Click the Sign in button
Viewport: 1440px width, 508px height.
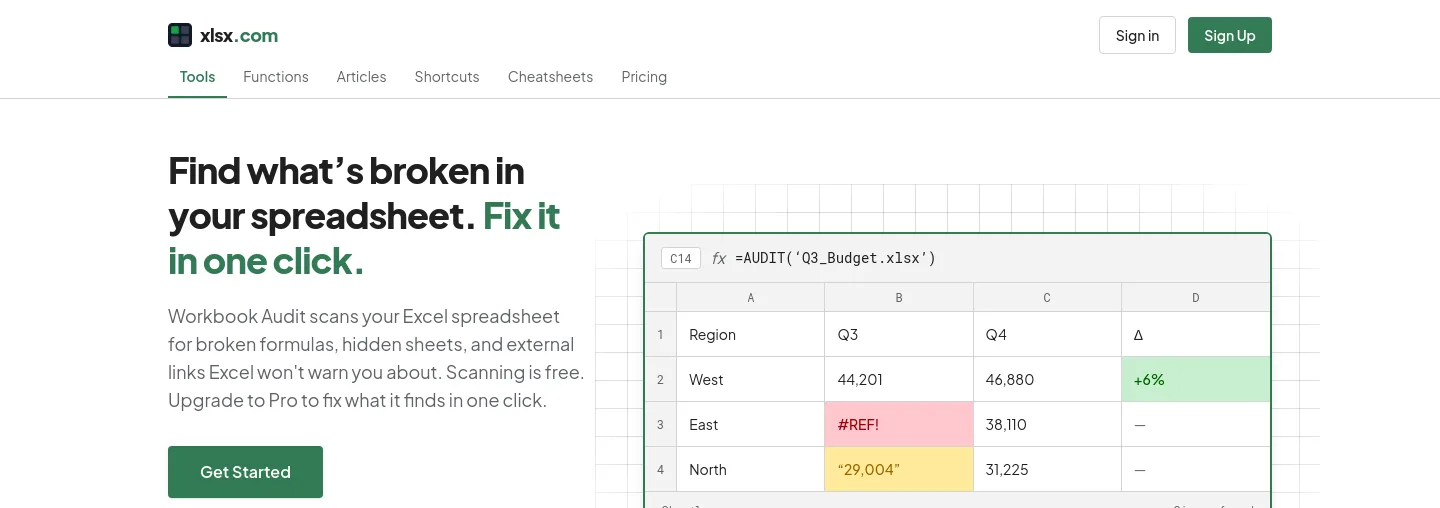[1137, 35]
